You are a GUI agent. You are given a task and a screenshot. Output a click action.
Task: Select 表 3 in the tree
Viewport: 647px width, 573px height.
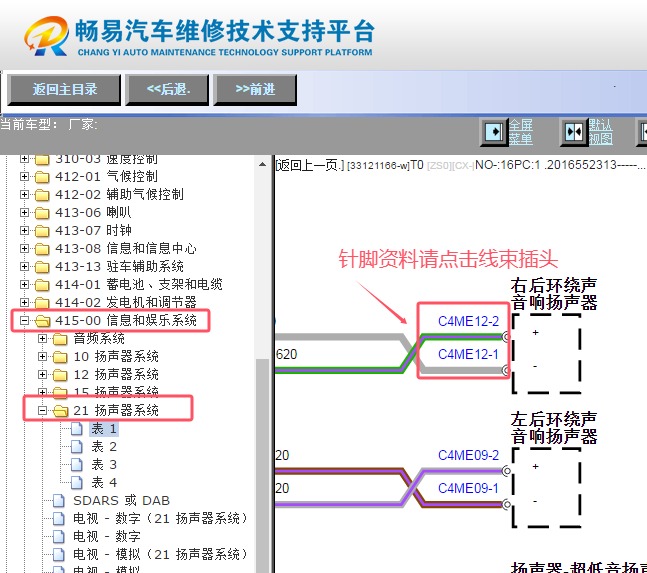tap(104, 465)
